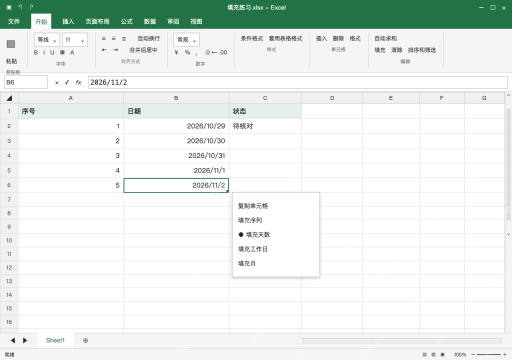Open the 条件格式 conditional formatting menu

click(x=252, y=39)
